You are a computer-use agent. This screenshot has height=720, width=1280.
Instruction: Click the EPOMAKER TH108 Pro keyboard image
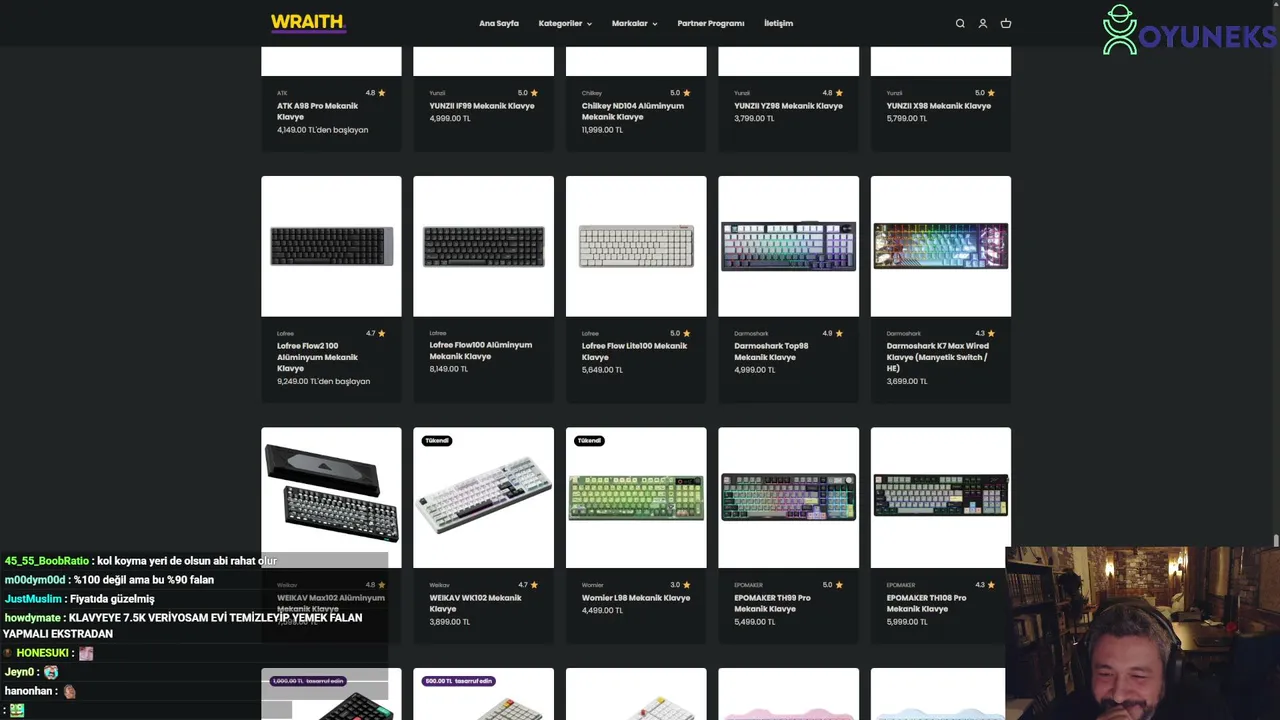pyautogui.click(x=941, y=498)
